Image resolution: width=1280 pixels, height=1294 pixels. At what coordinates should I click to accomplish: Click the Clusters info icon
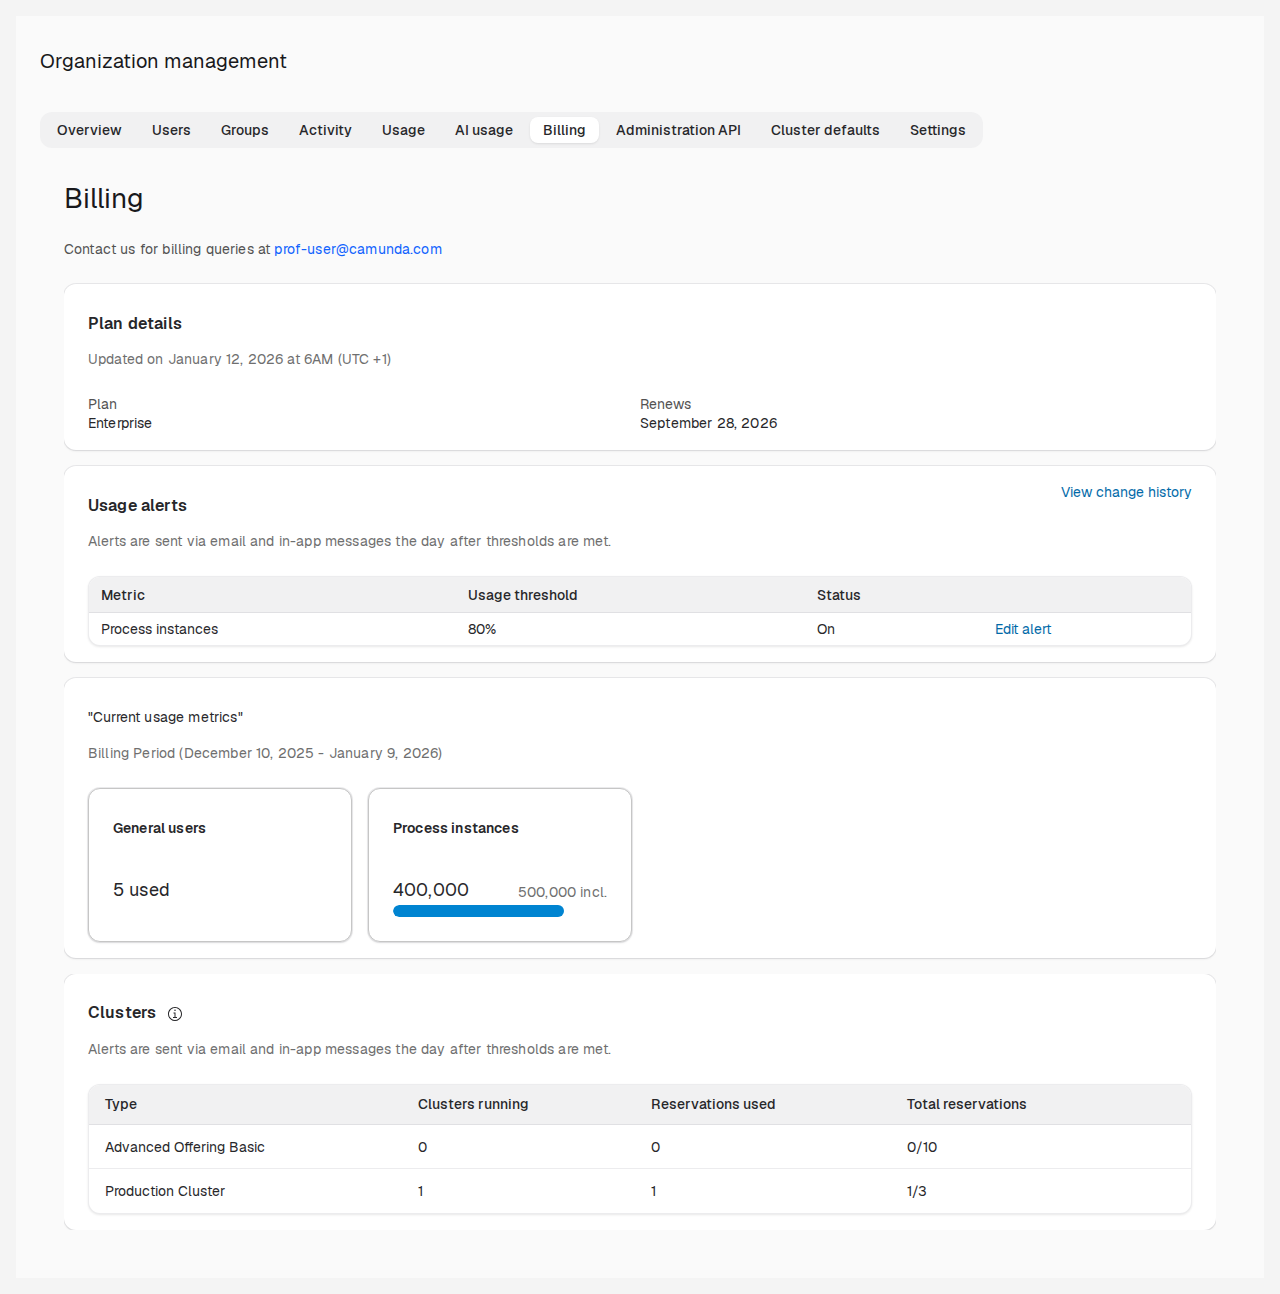point(175,1014)
